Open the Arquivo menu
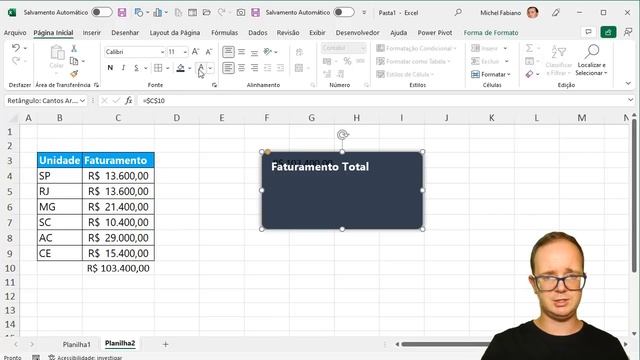Screen dimensions: 640x360 15,33
